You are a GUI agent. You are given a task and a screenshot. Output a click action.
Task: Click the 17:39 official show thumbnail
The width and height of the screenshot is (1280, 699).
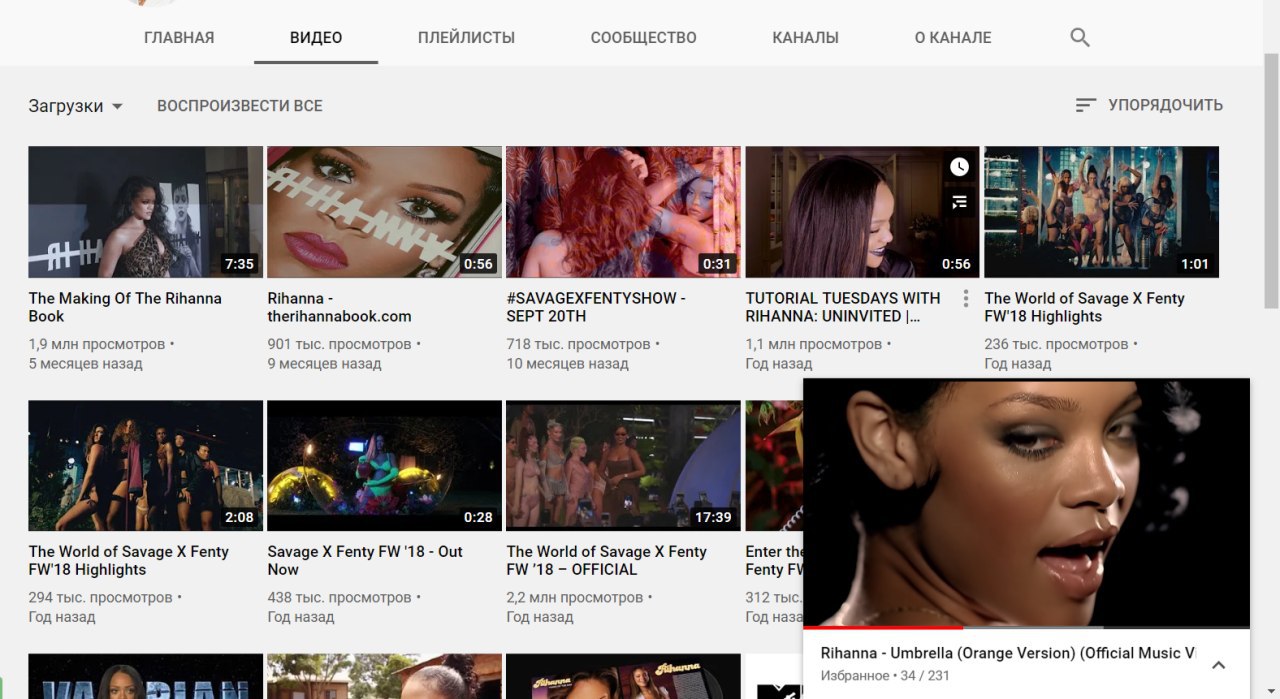[624, 465]
